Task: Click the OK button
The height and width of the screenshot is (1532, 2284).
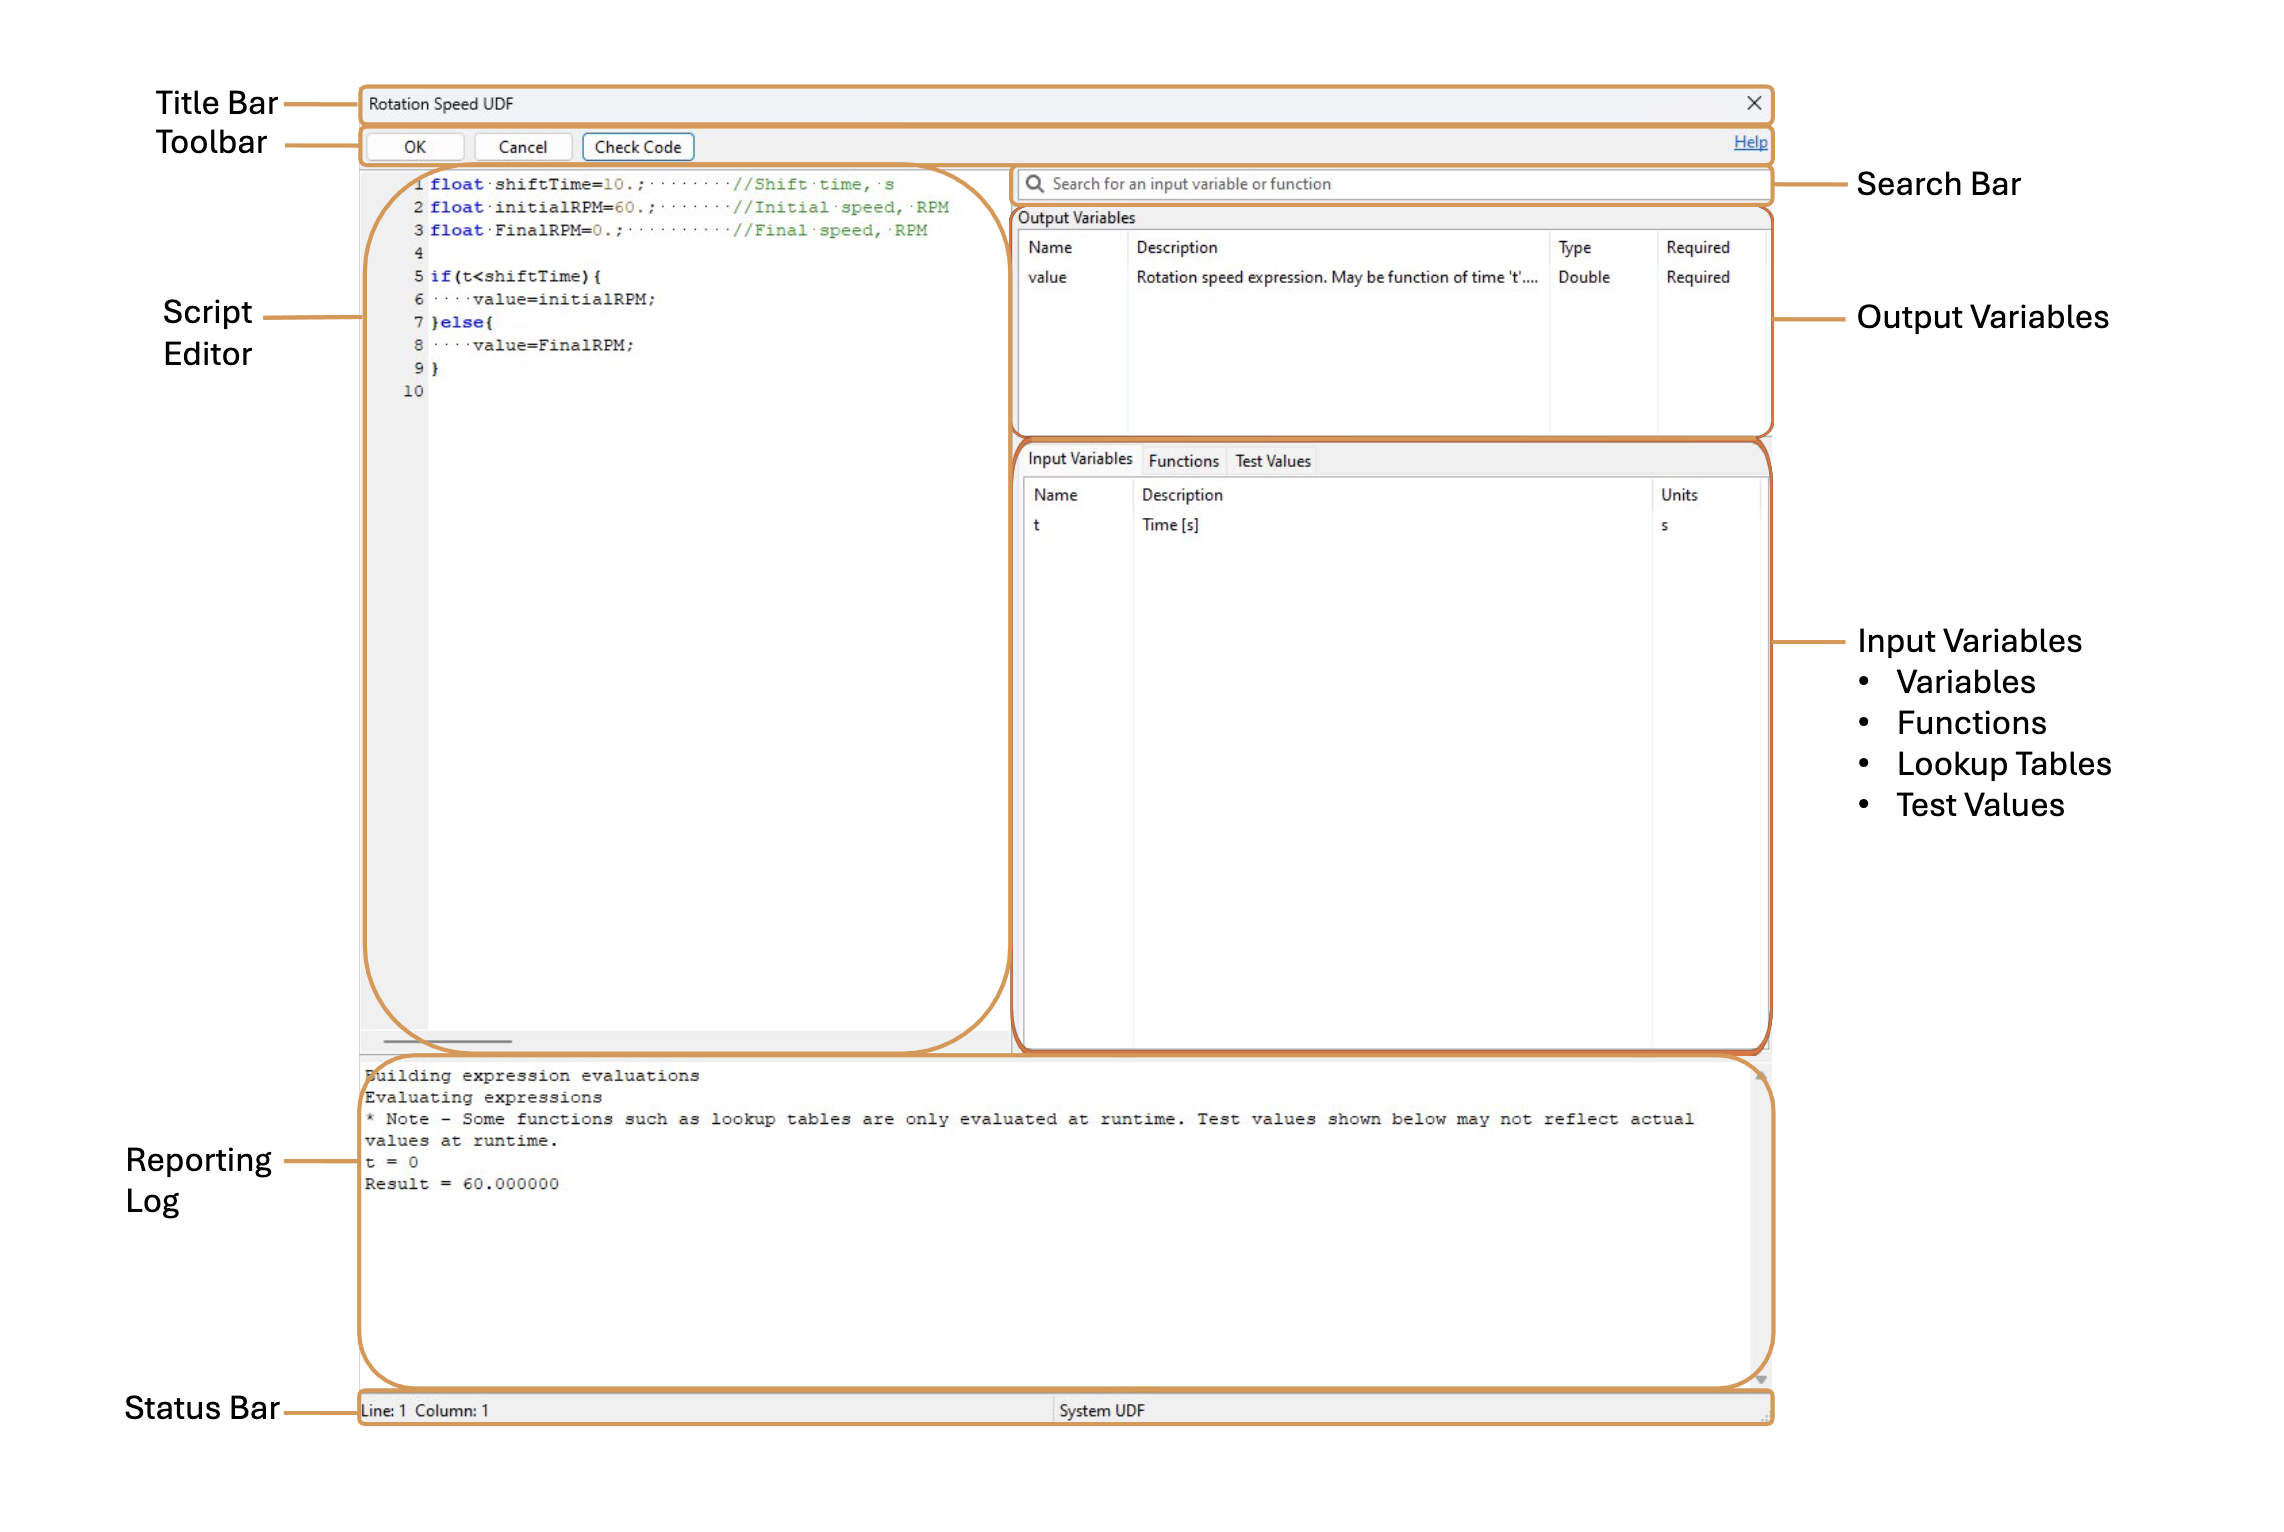Action: (414, 147)
